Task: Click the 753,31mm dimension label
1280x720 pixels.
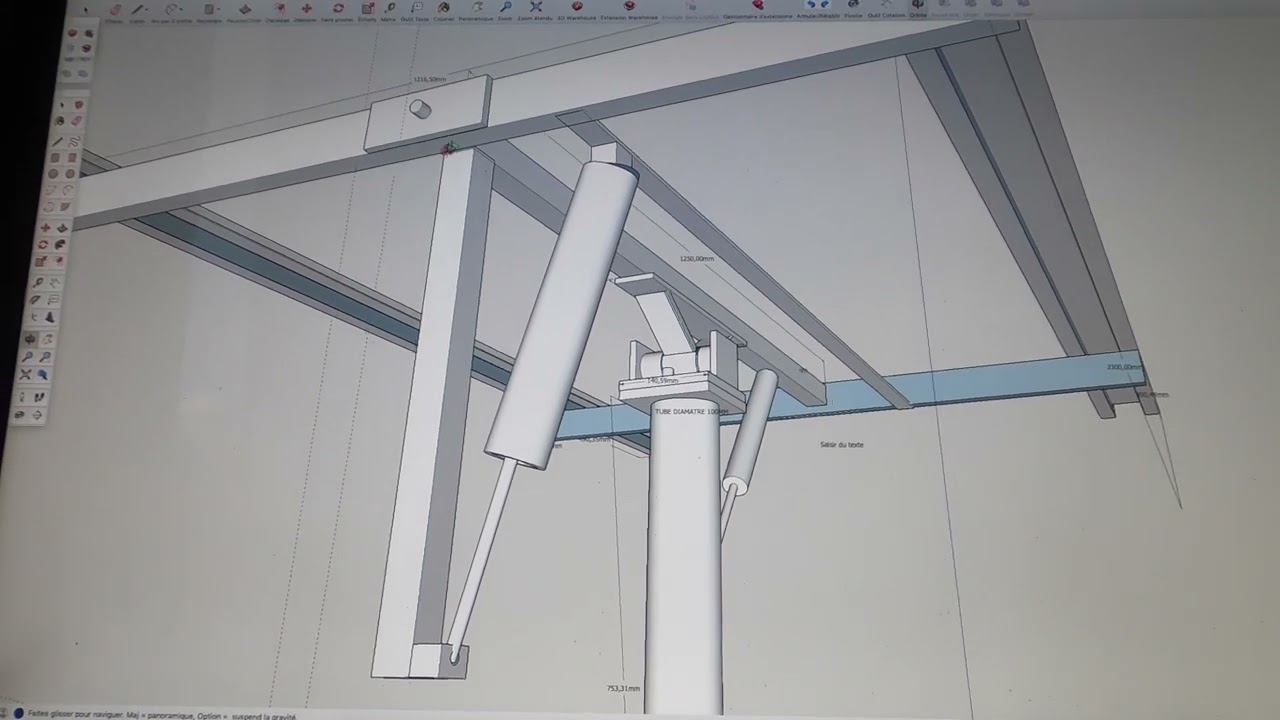Action: point(623,688)
